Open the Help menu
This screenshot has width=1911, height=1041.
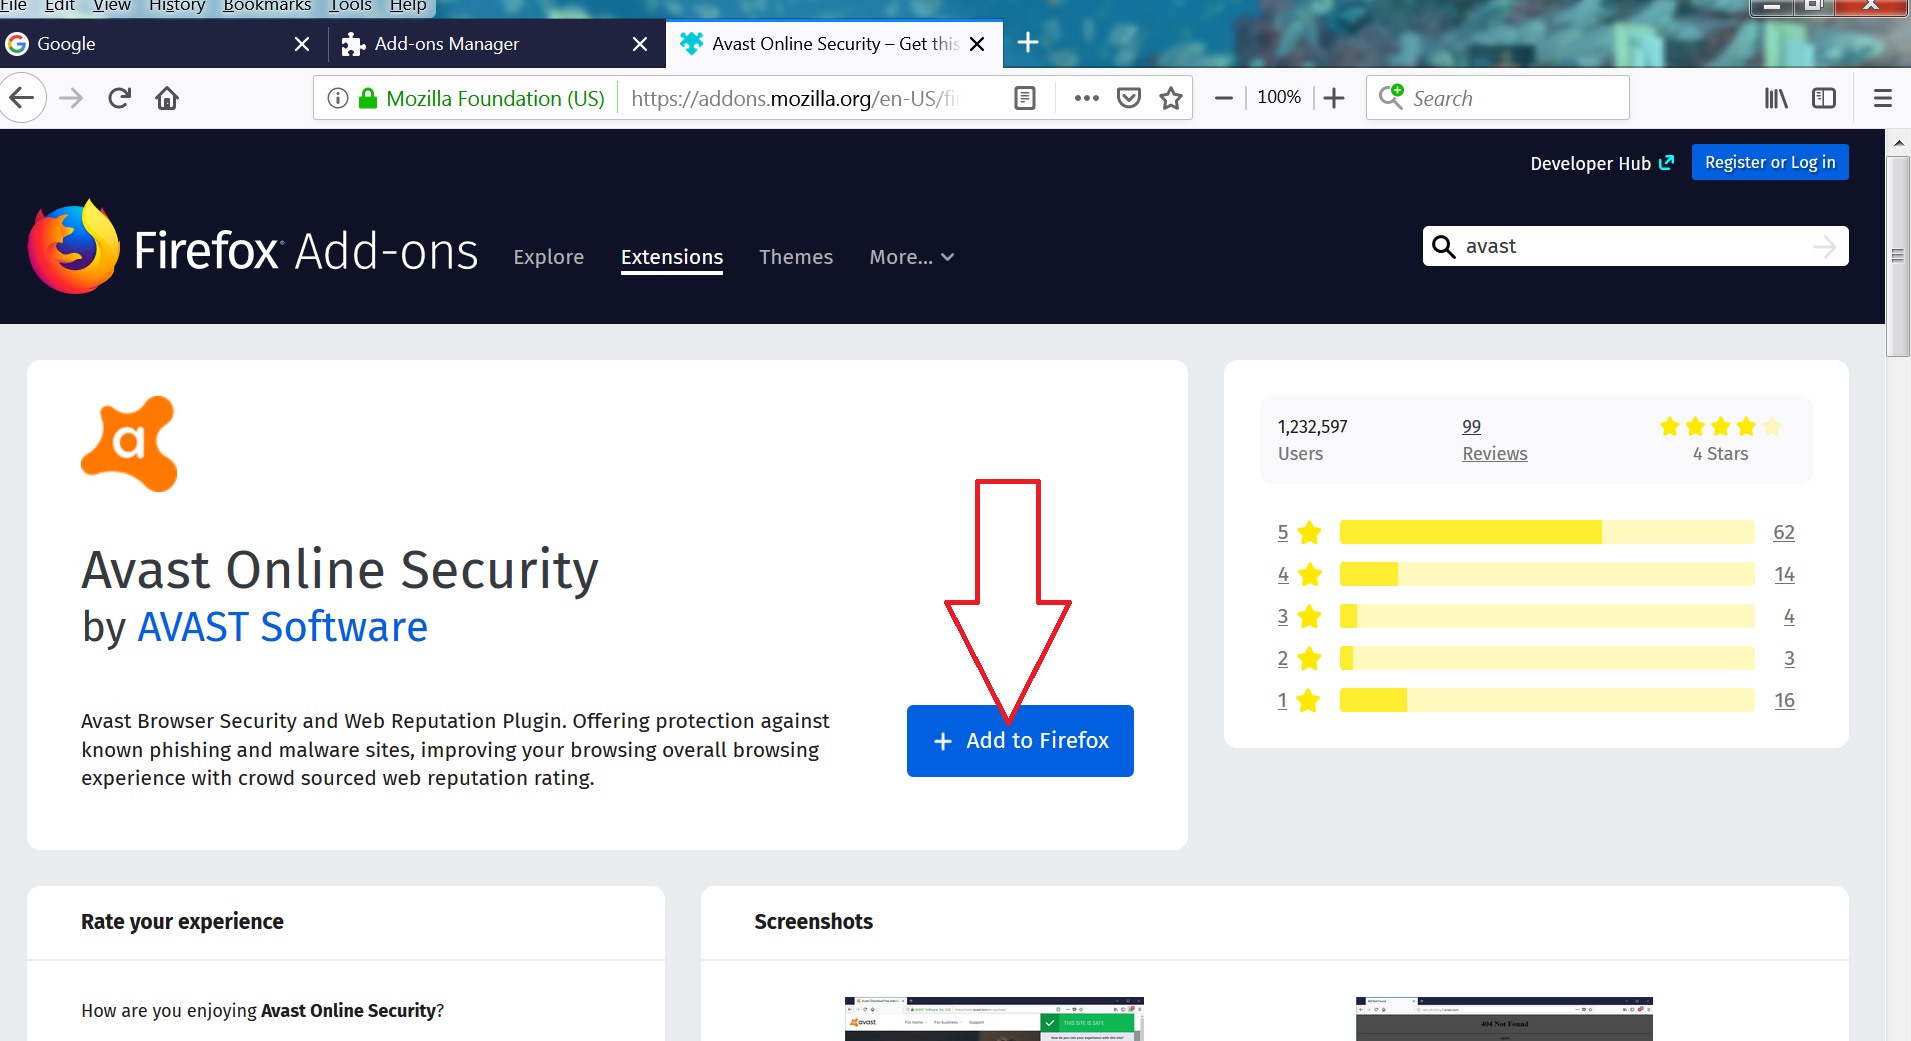pos(408,6)
